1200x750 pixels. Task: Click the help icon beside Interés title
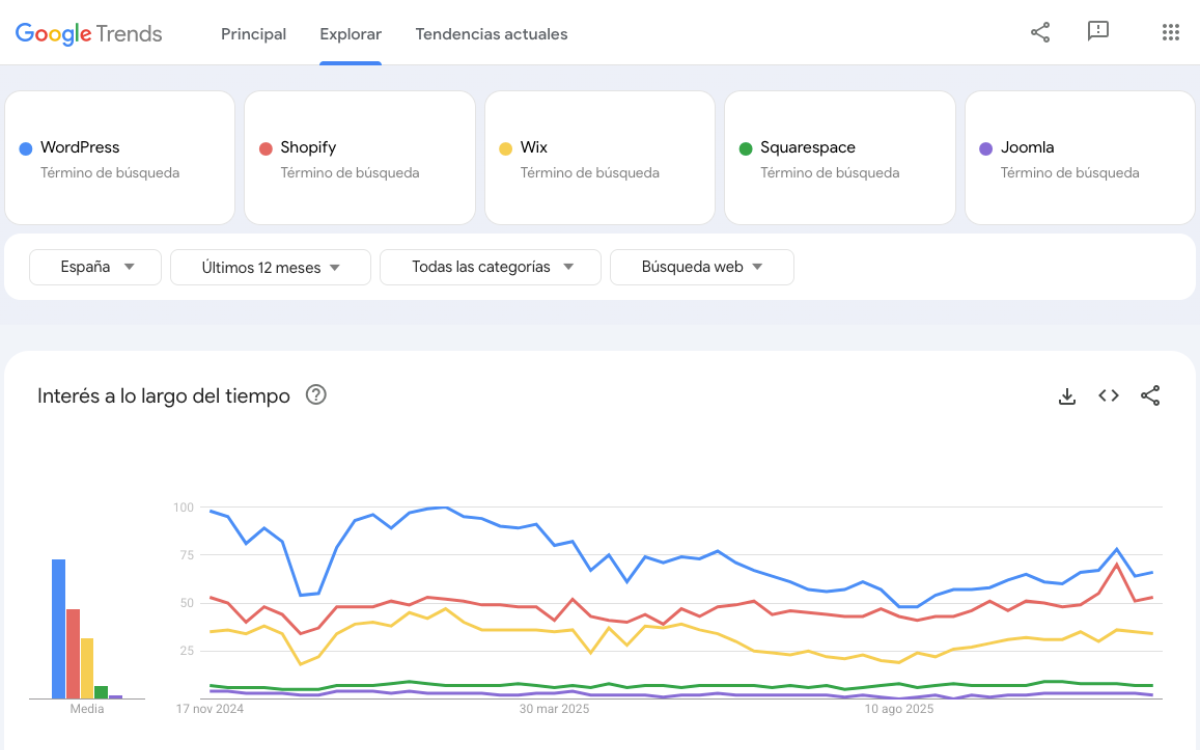coord(316,395)
